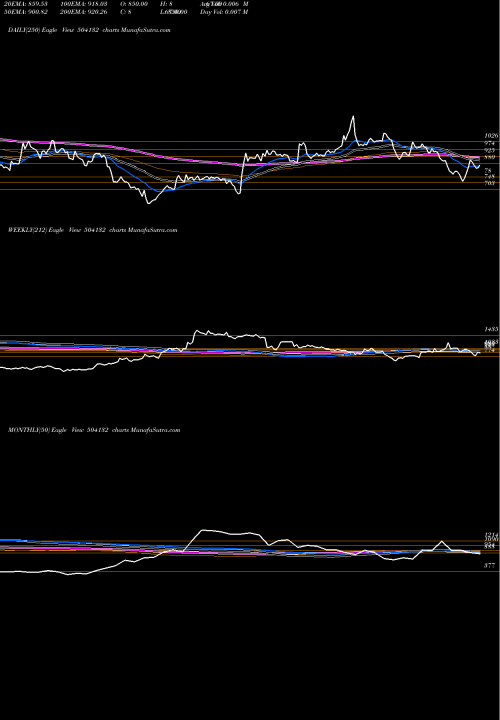Click the Day Vol: 0.007 M text
The image size is (500, 720).
tap(224, 12)
